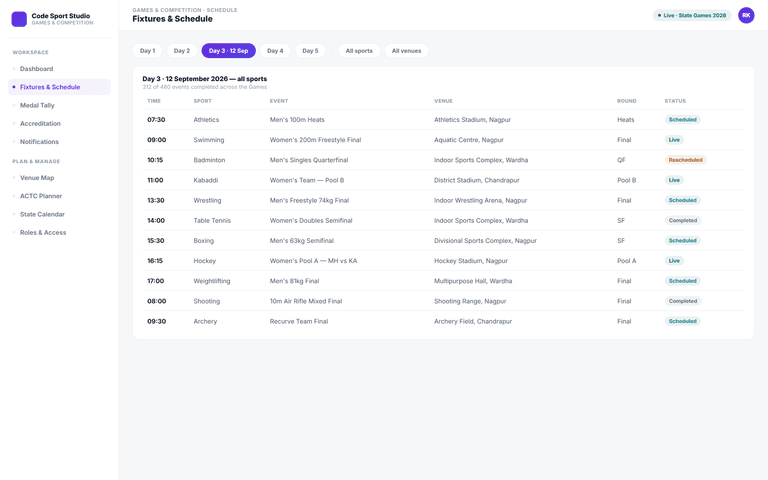This screenshot has height=480, width=768.
Task: Switch to Day 4 tab
Action: (275, 50)
